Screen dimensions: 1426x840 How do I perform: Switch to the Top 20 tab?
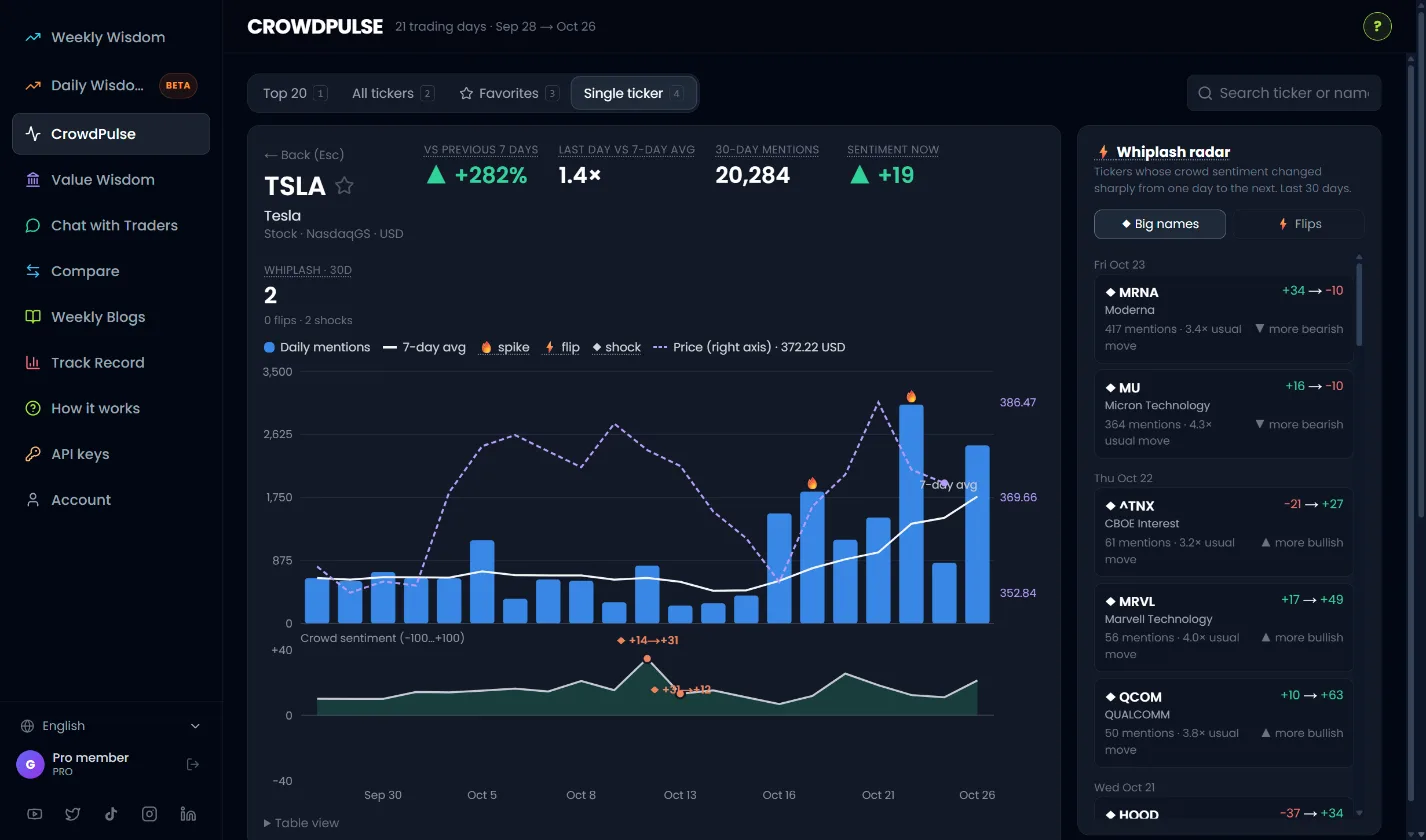click(x=295, y=93)
